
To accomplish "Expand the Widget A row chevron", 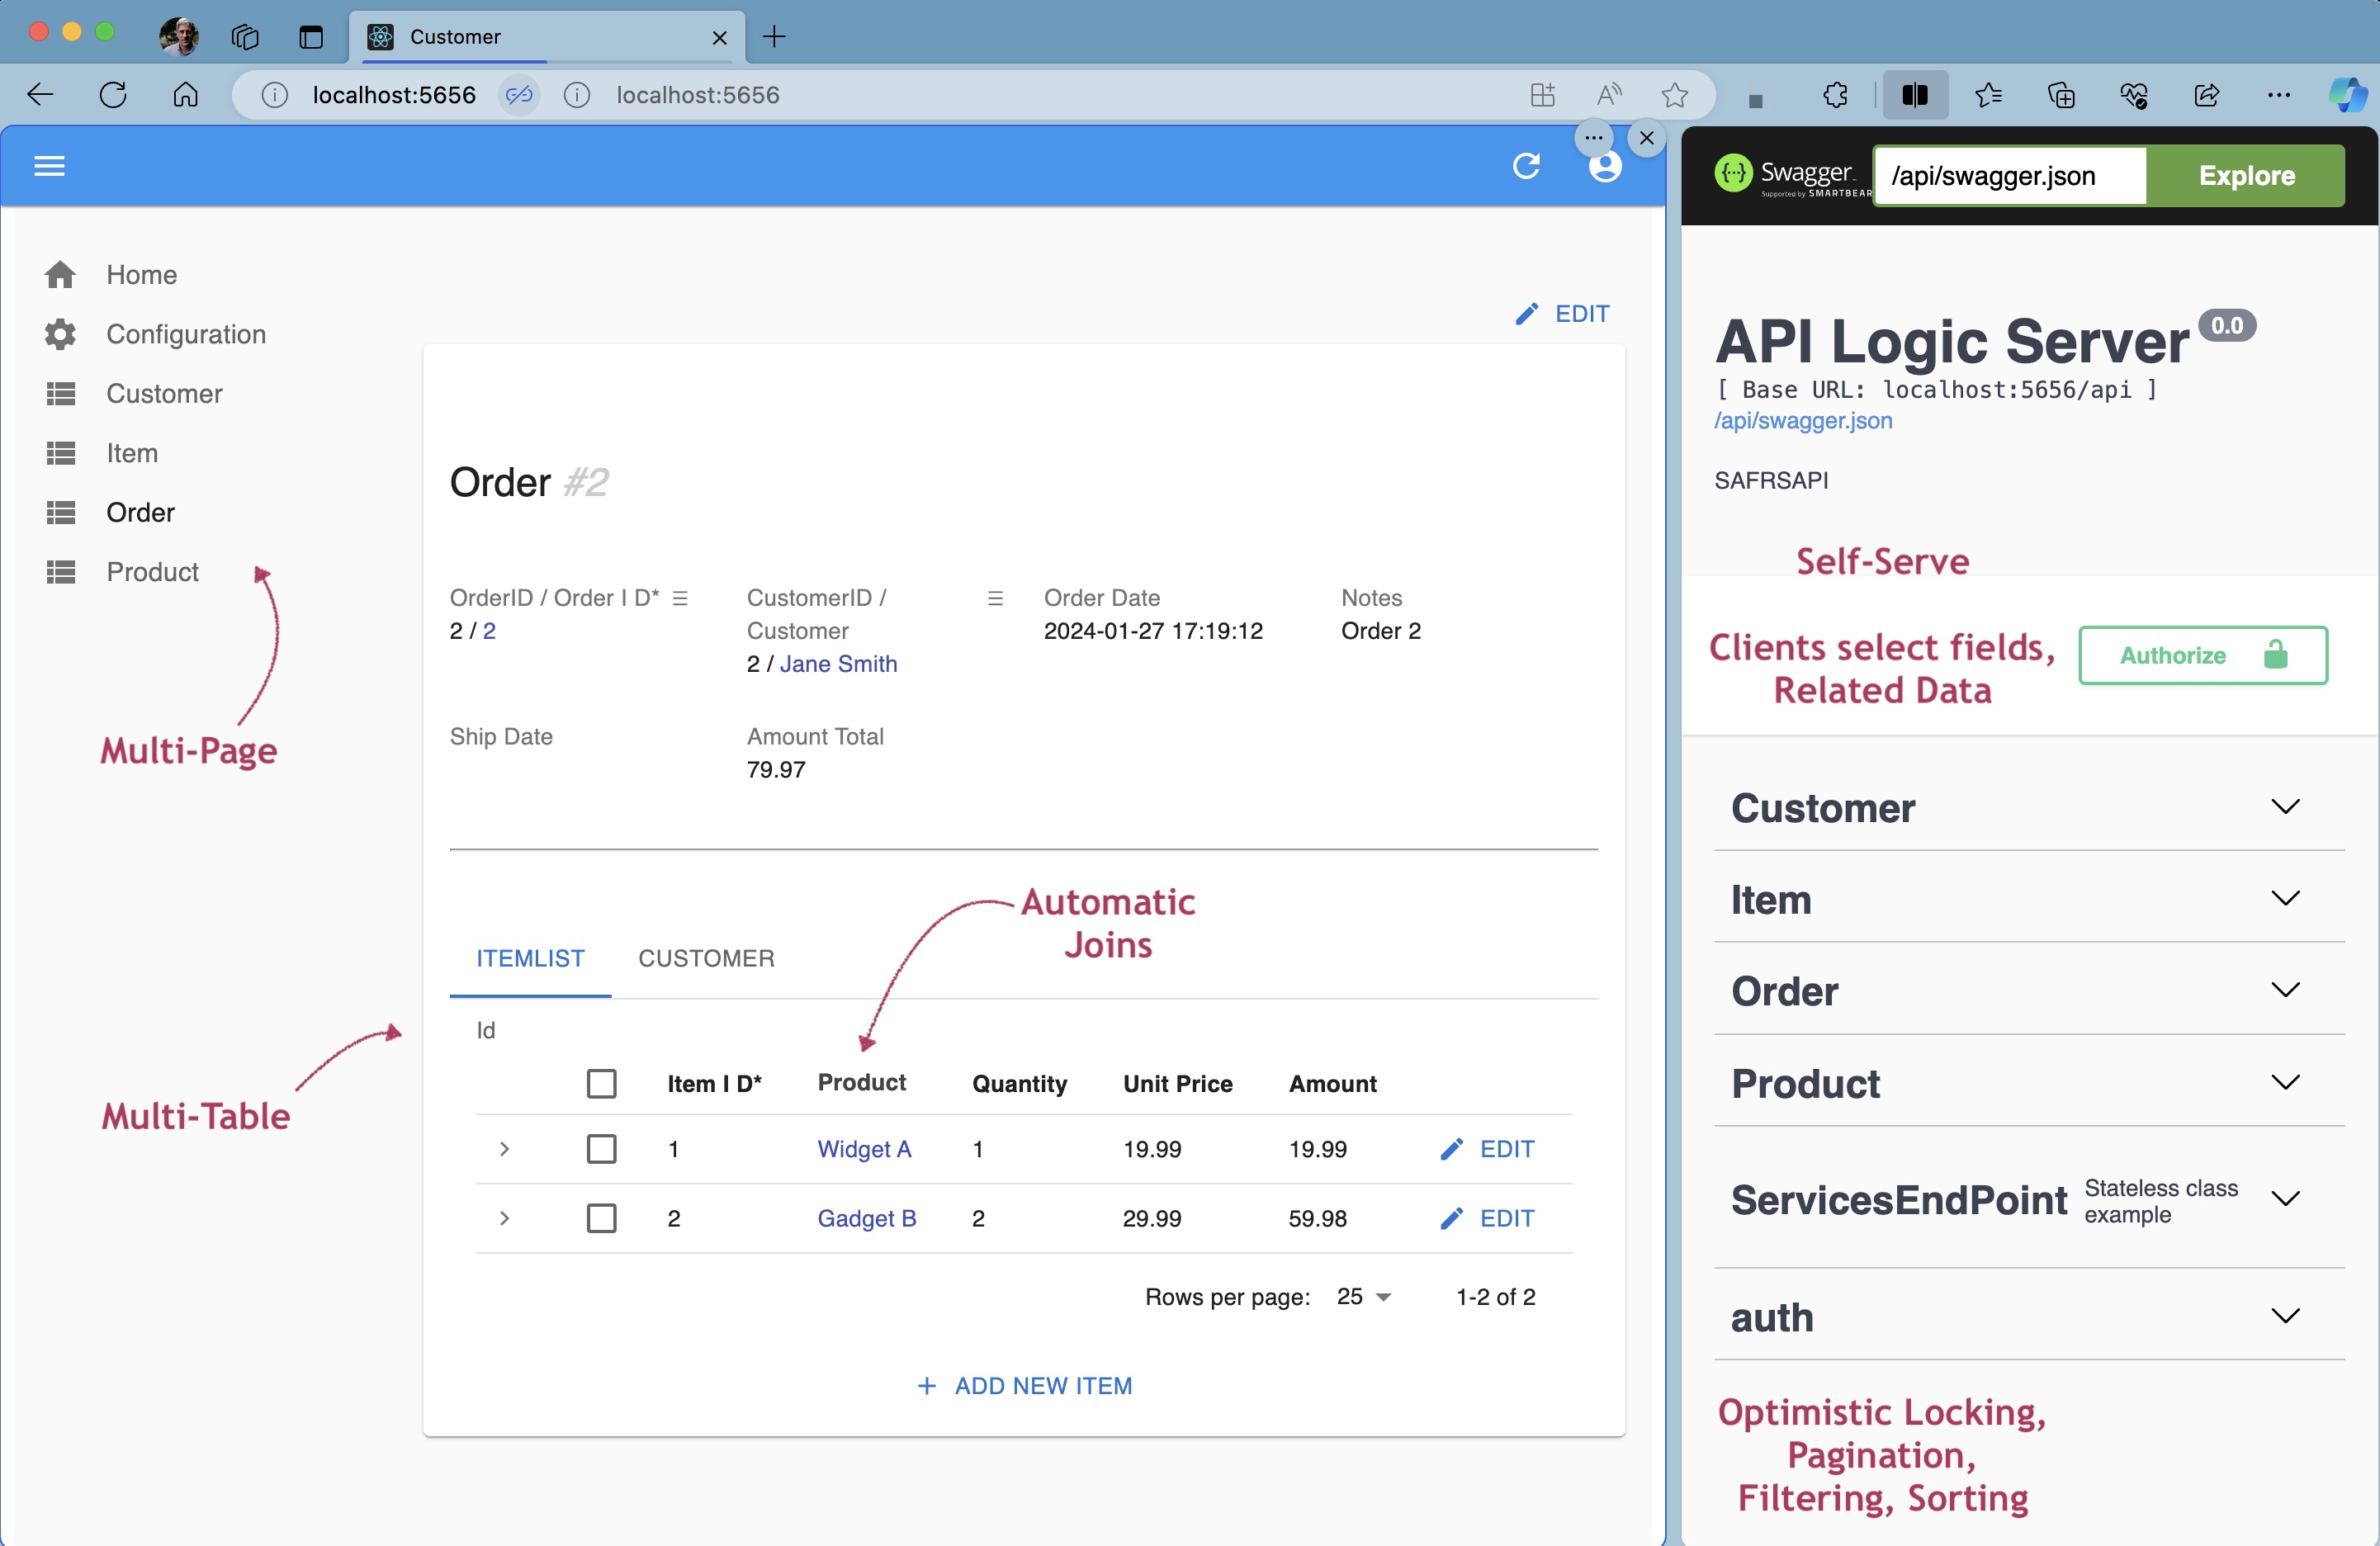I will (x=505, y=1149).
